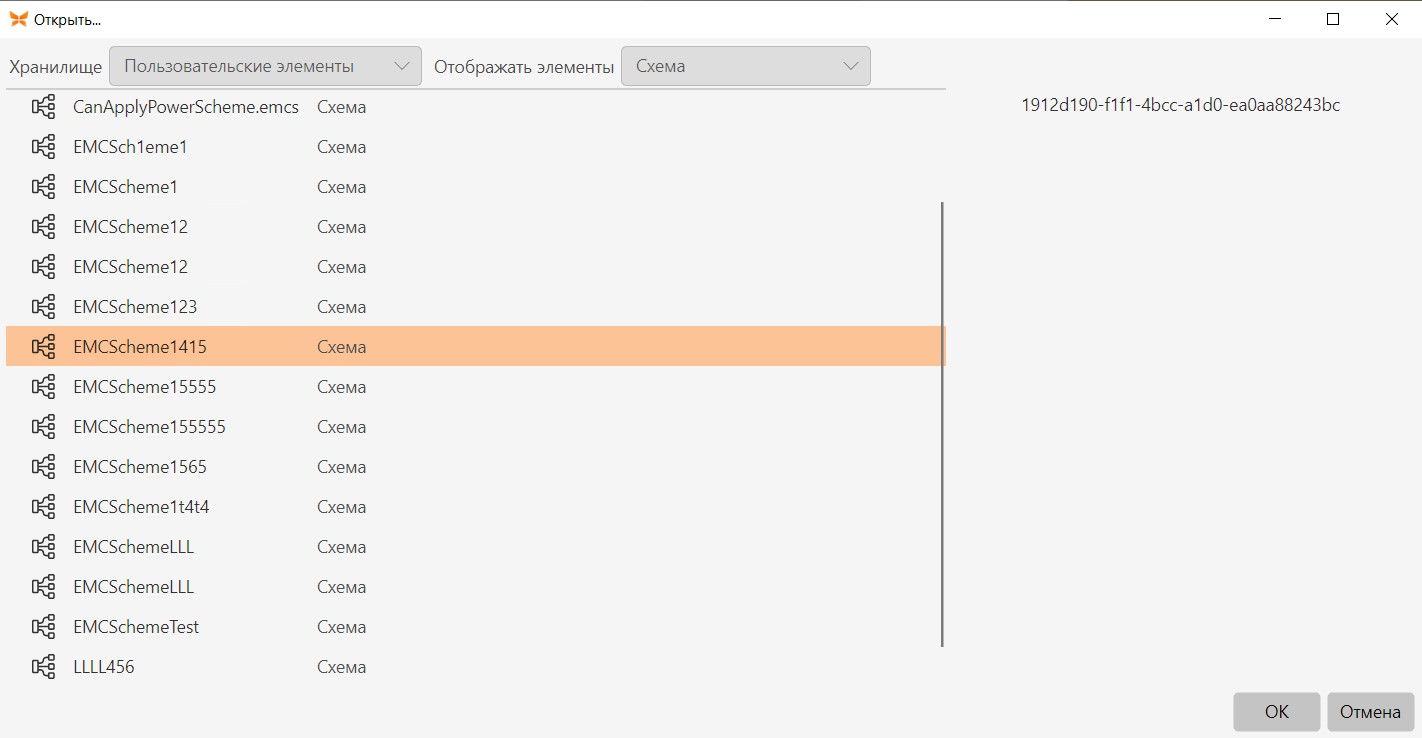Click the scheme icon next to CanApplyPowerScheme.emcs
This screenshot has width=1422, height=738.
[43, 107]
